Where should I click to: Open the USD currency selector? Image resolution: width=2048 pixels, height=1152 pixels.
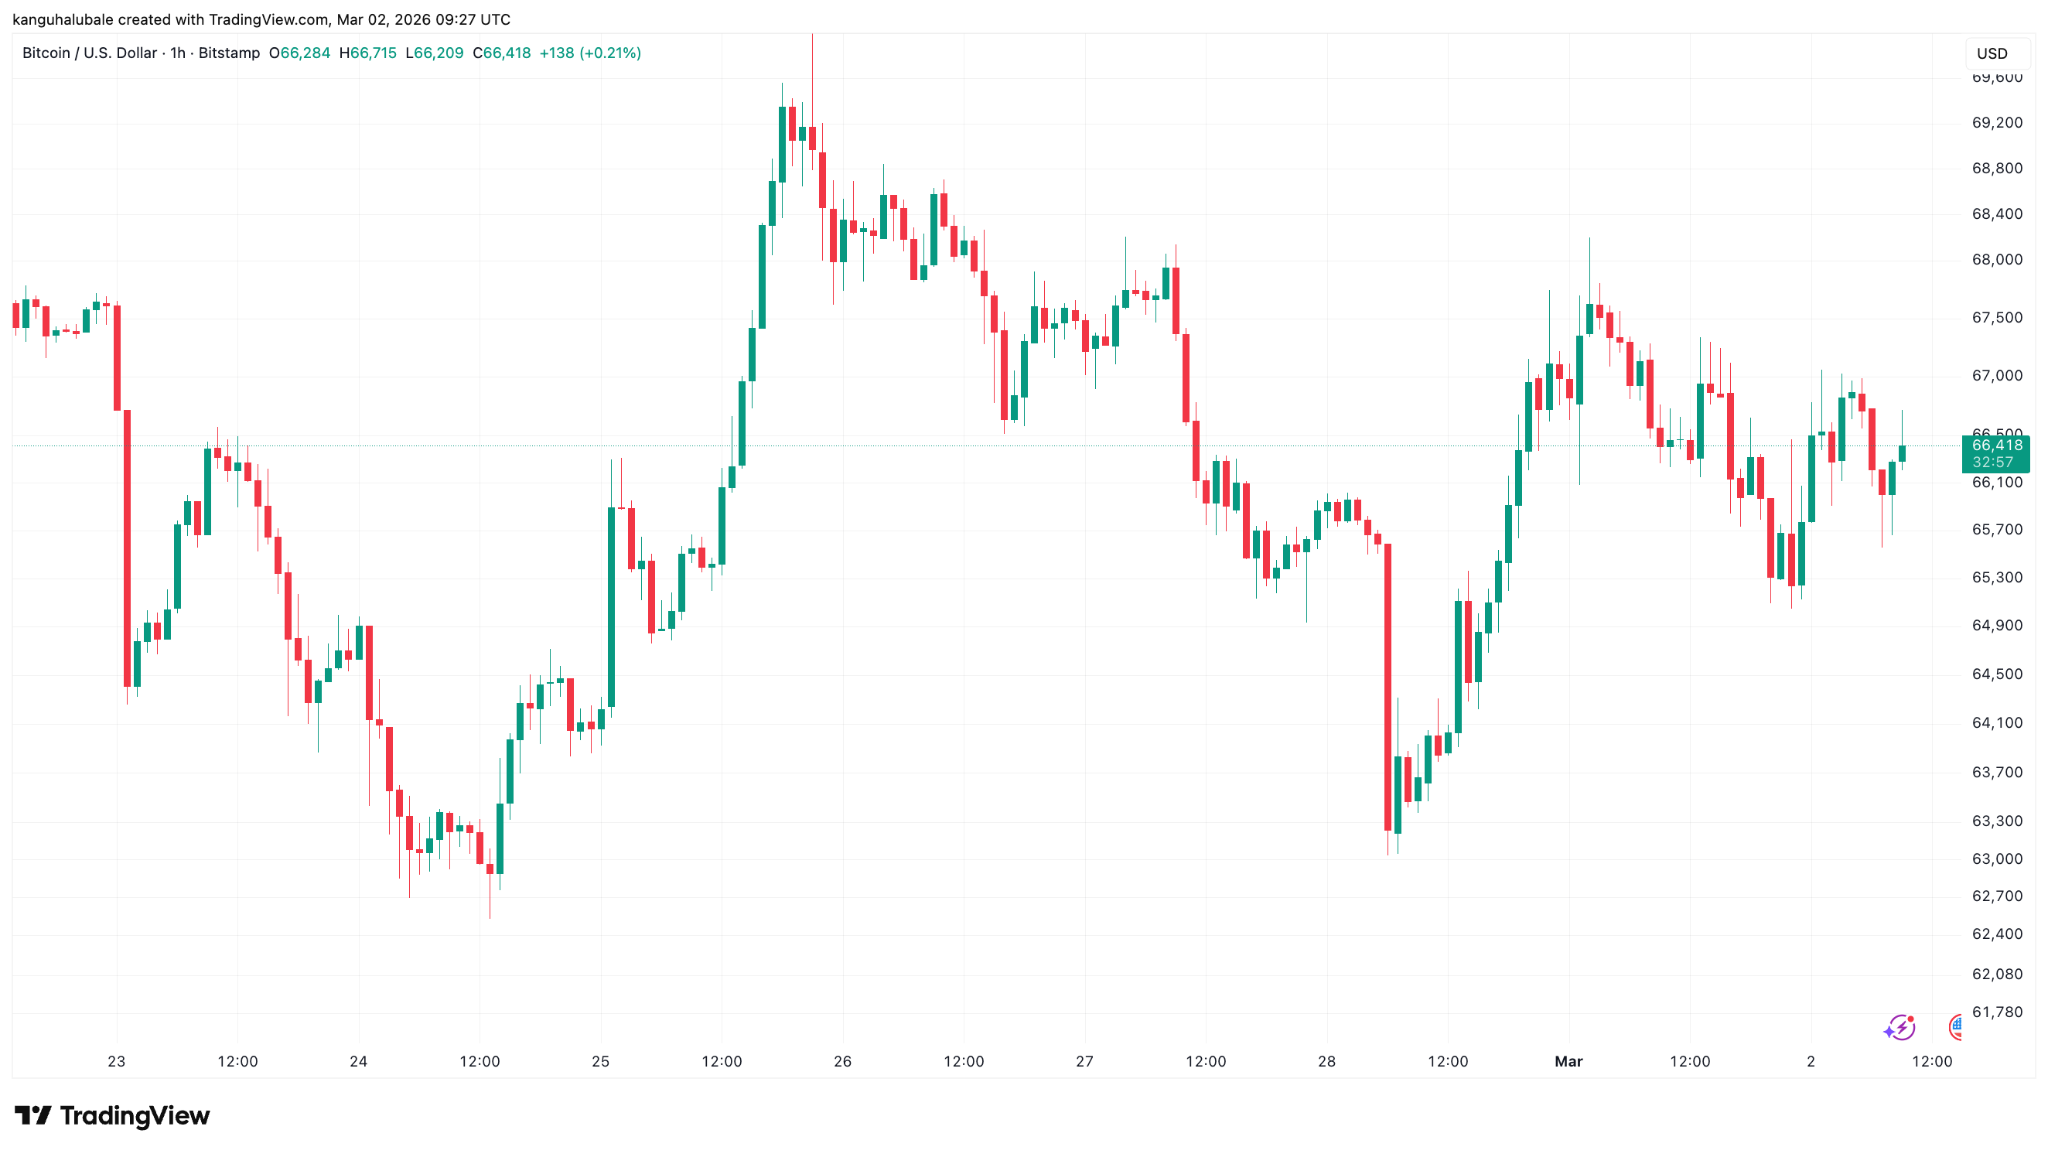[1992, 53]
